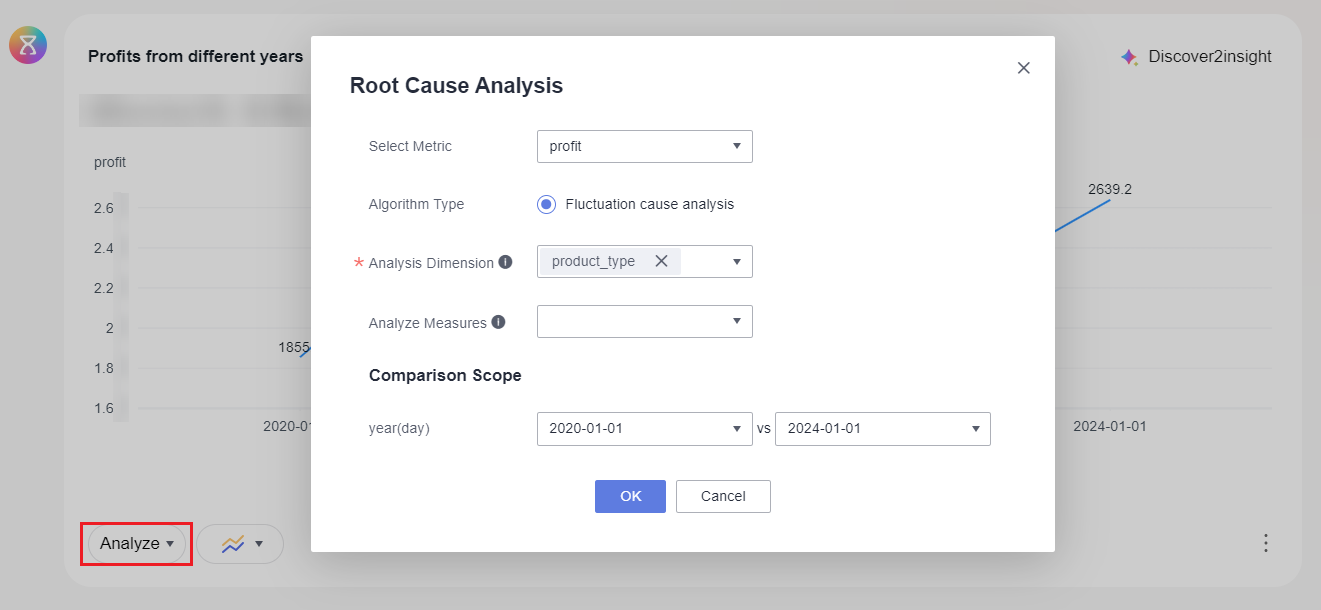The width and height of the screenshot is (1321, 610).
Task: Expand the Analysis Dimension dropdown arrow
Action: pyautogui.click(x=736, y=261)
